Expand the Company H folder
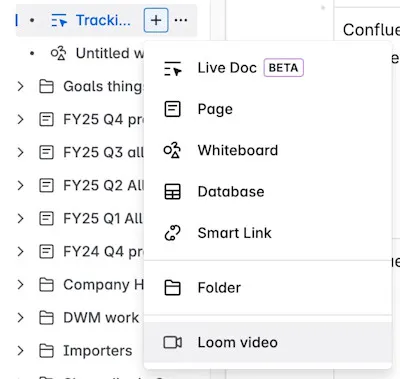The width and height of the screenshot is (400, 379). (21, 284)
